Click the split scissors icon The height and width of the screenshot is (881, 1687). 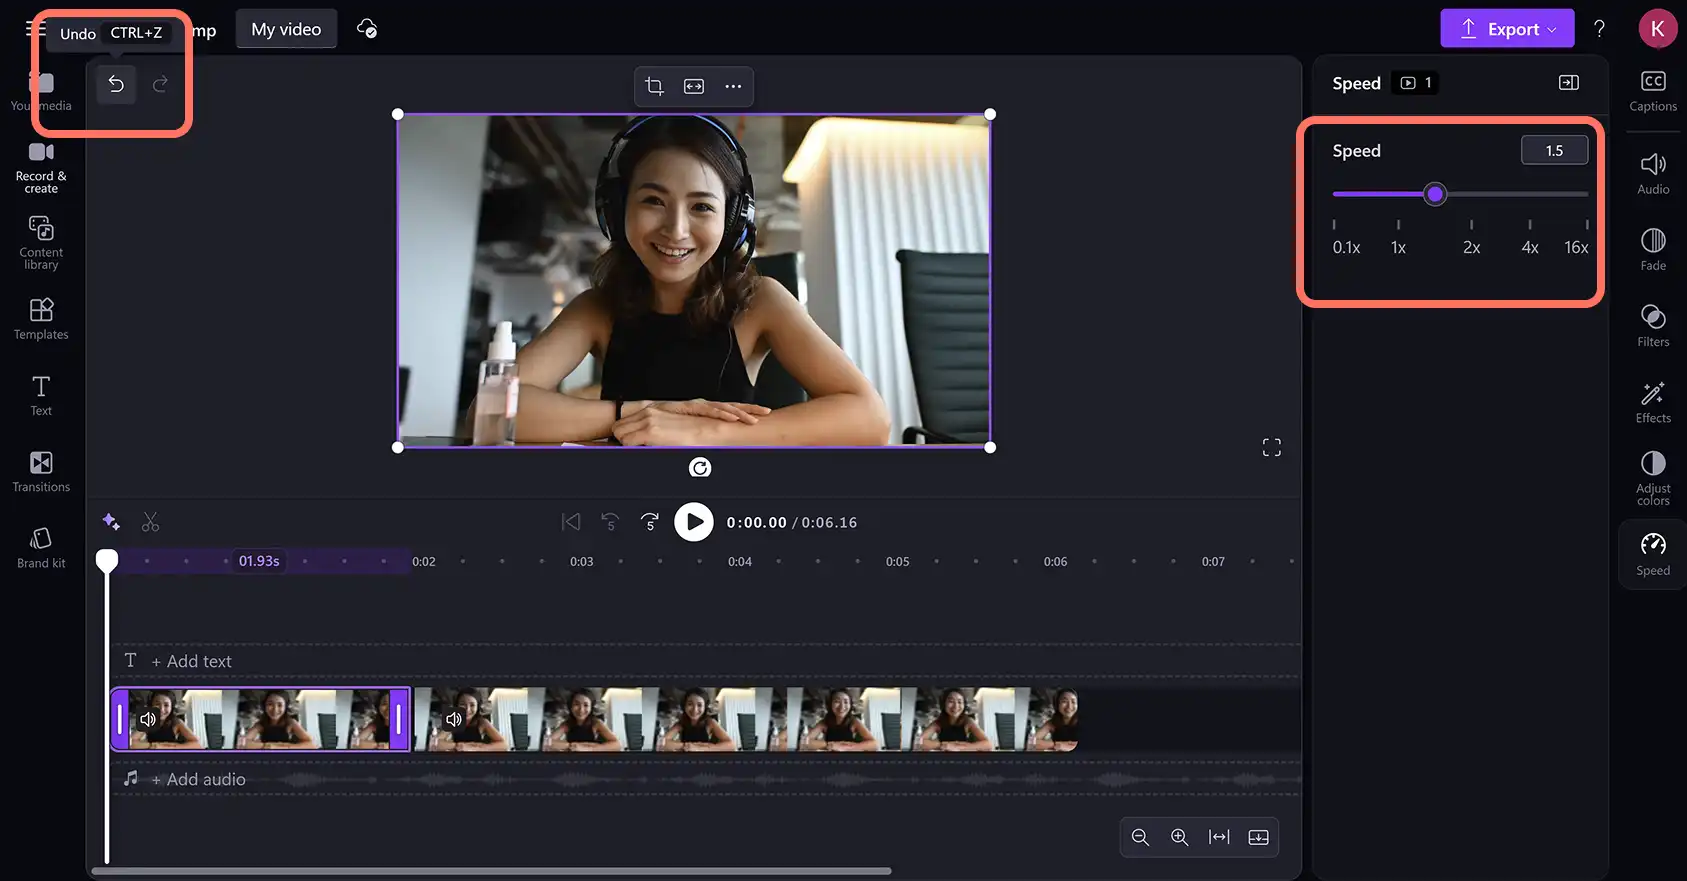[150, 522]
